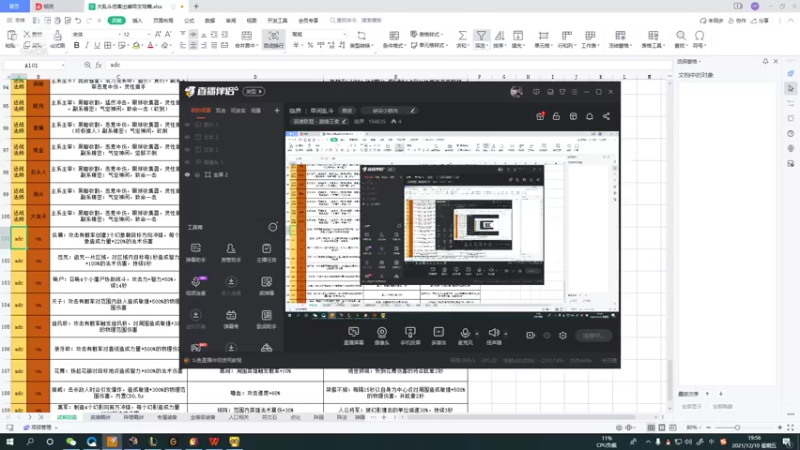This screenshot has height=450, width=800.
Task: Click the Share button in WPS
Action: [x=761, y=20]
